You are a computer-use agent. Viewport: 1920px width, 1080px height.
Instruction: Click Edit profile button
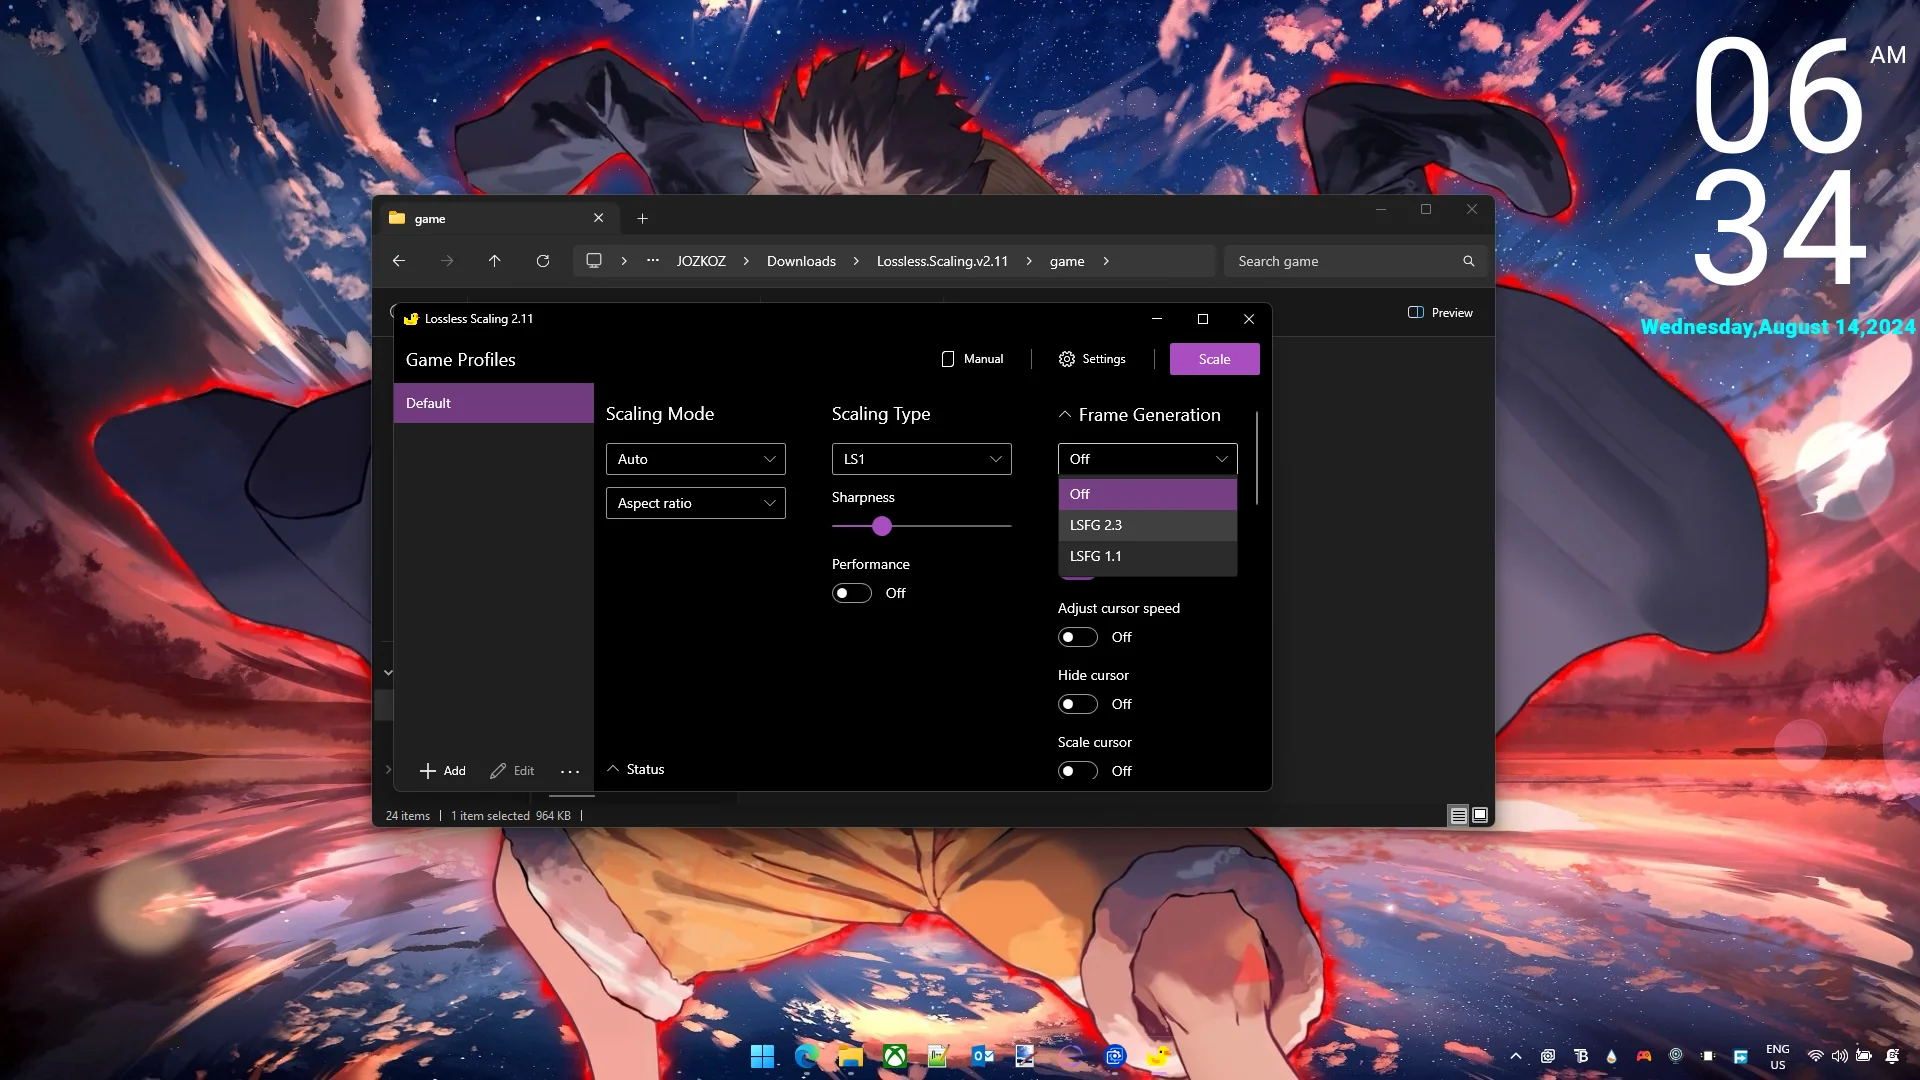pyautogui.click(x=512, y=771)
